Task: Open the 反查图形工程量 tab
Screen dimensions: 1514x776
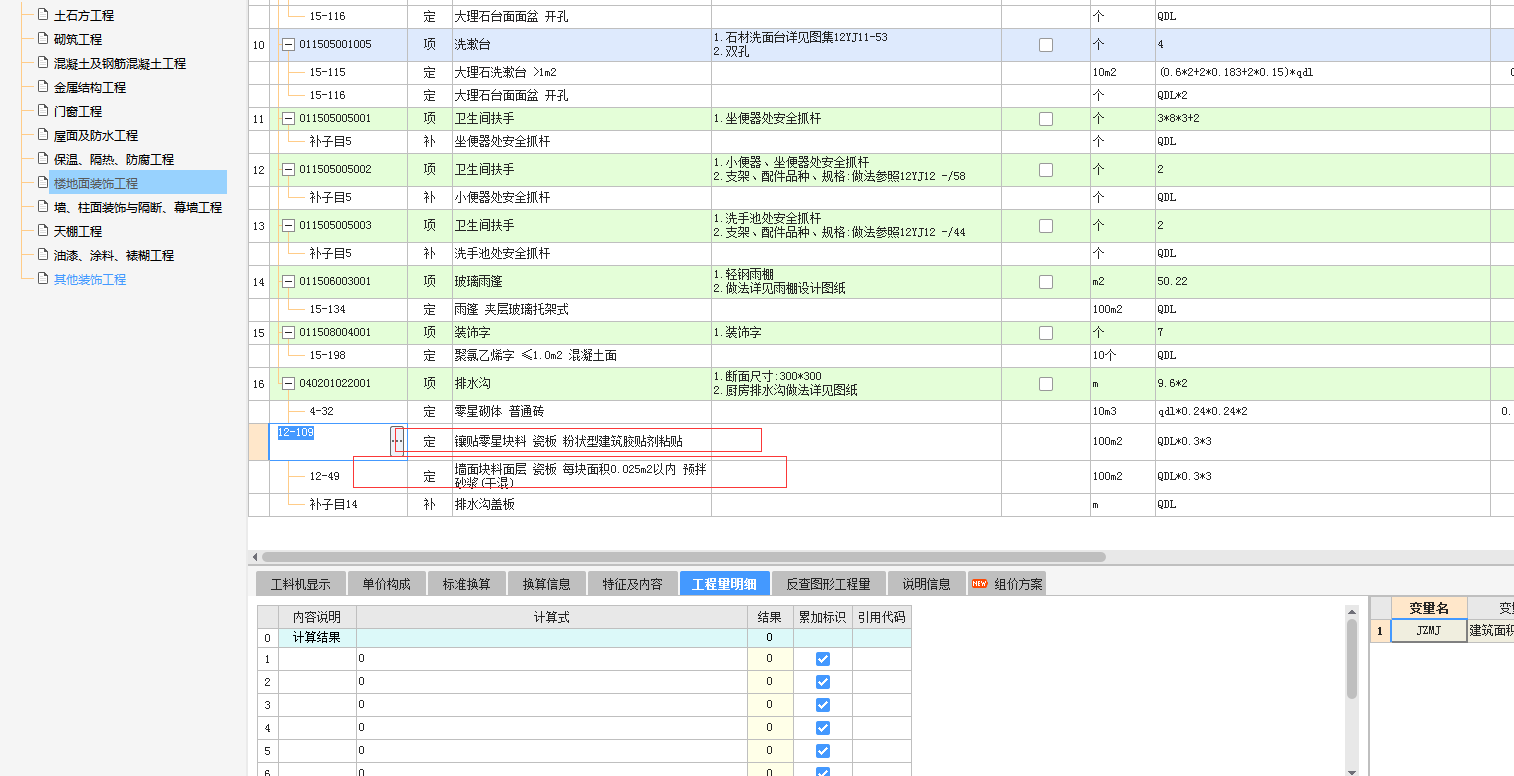Action: point(828,584)
